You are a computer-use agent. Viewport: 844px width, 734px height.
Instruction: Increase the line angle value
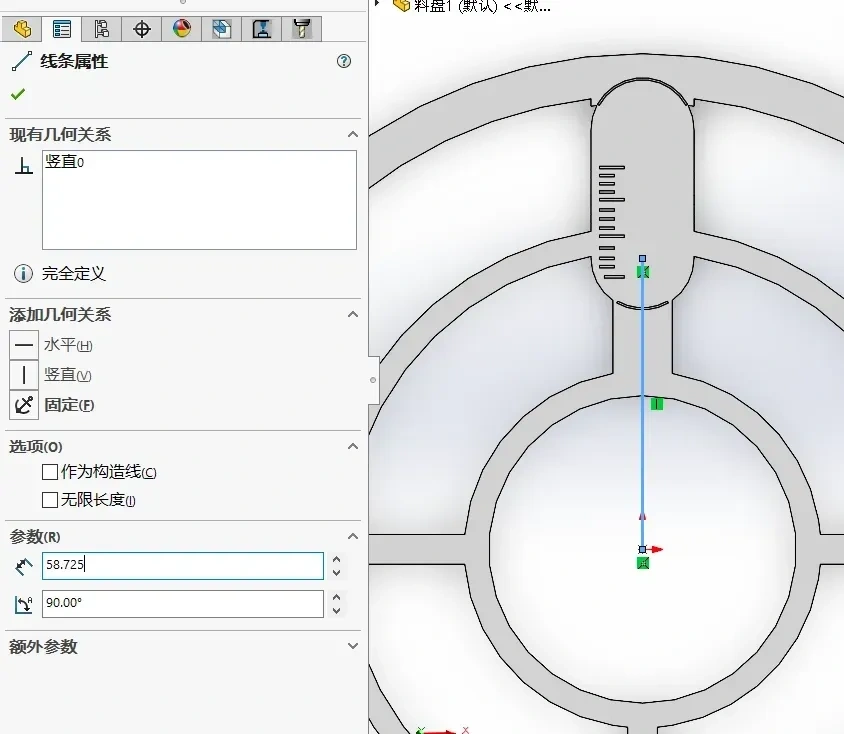(336, 597)
